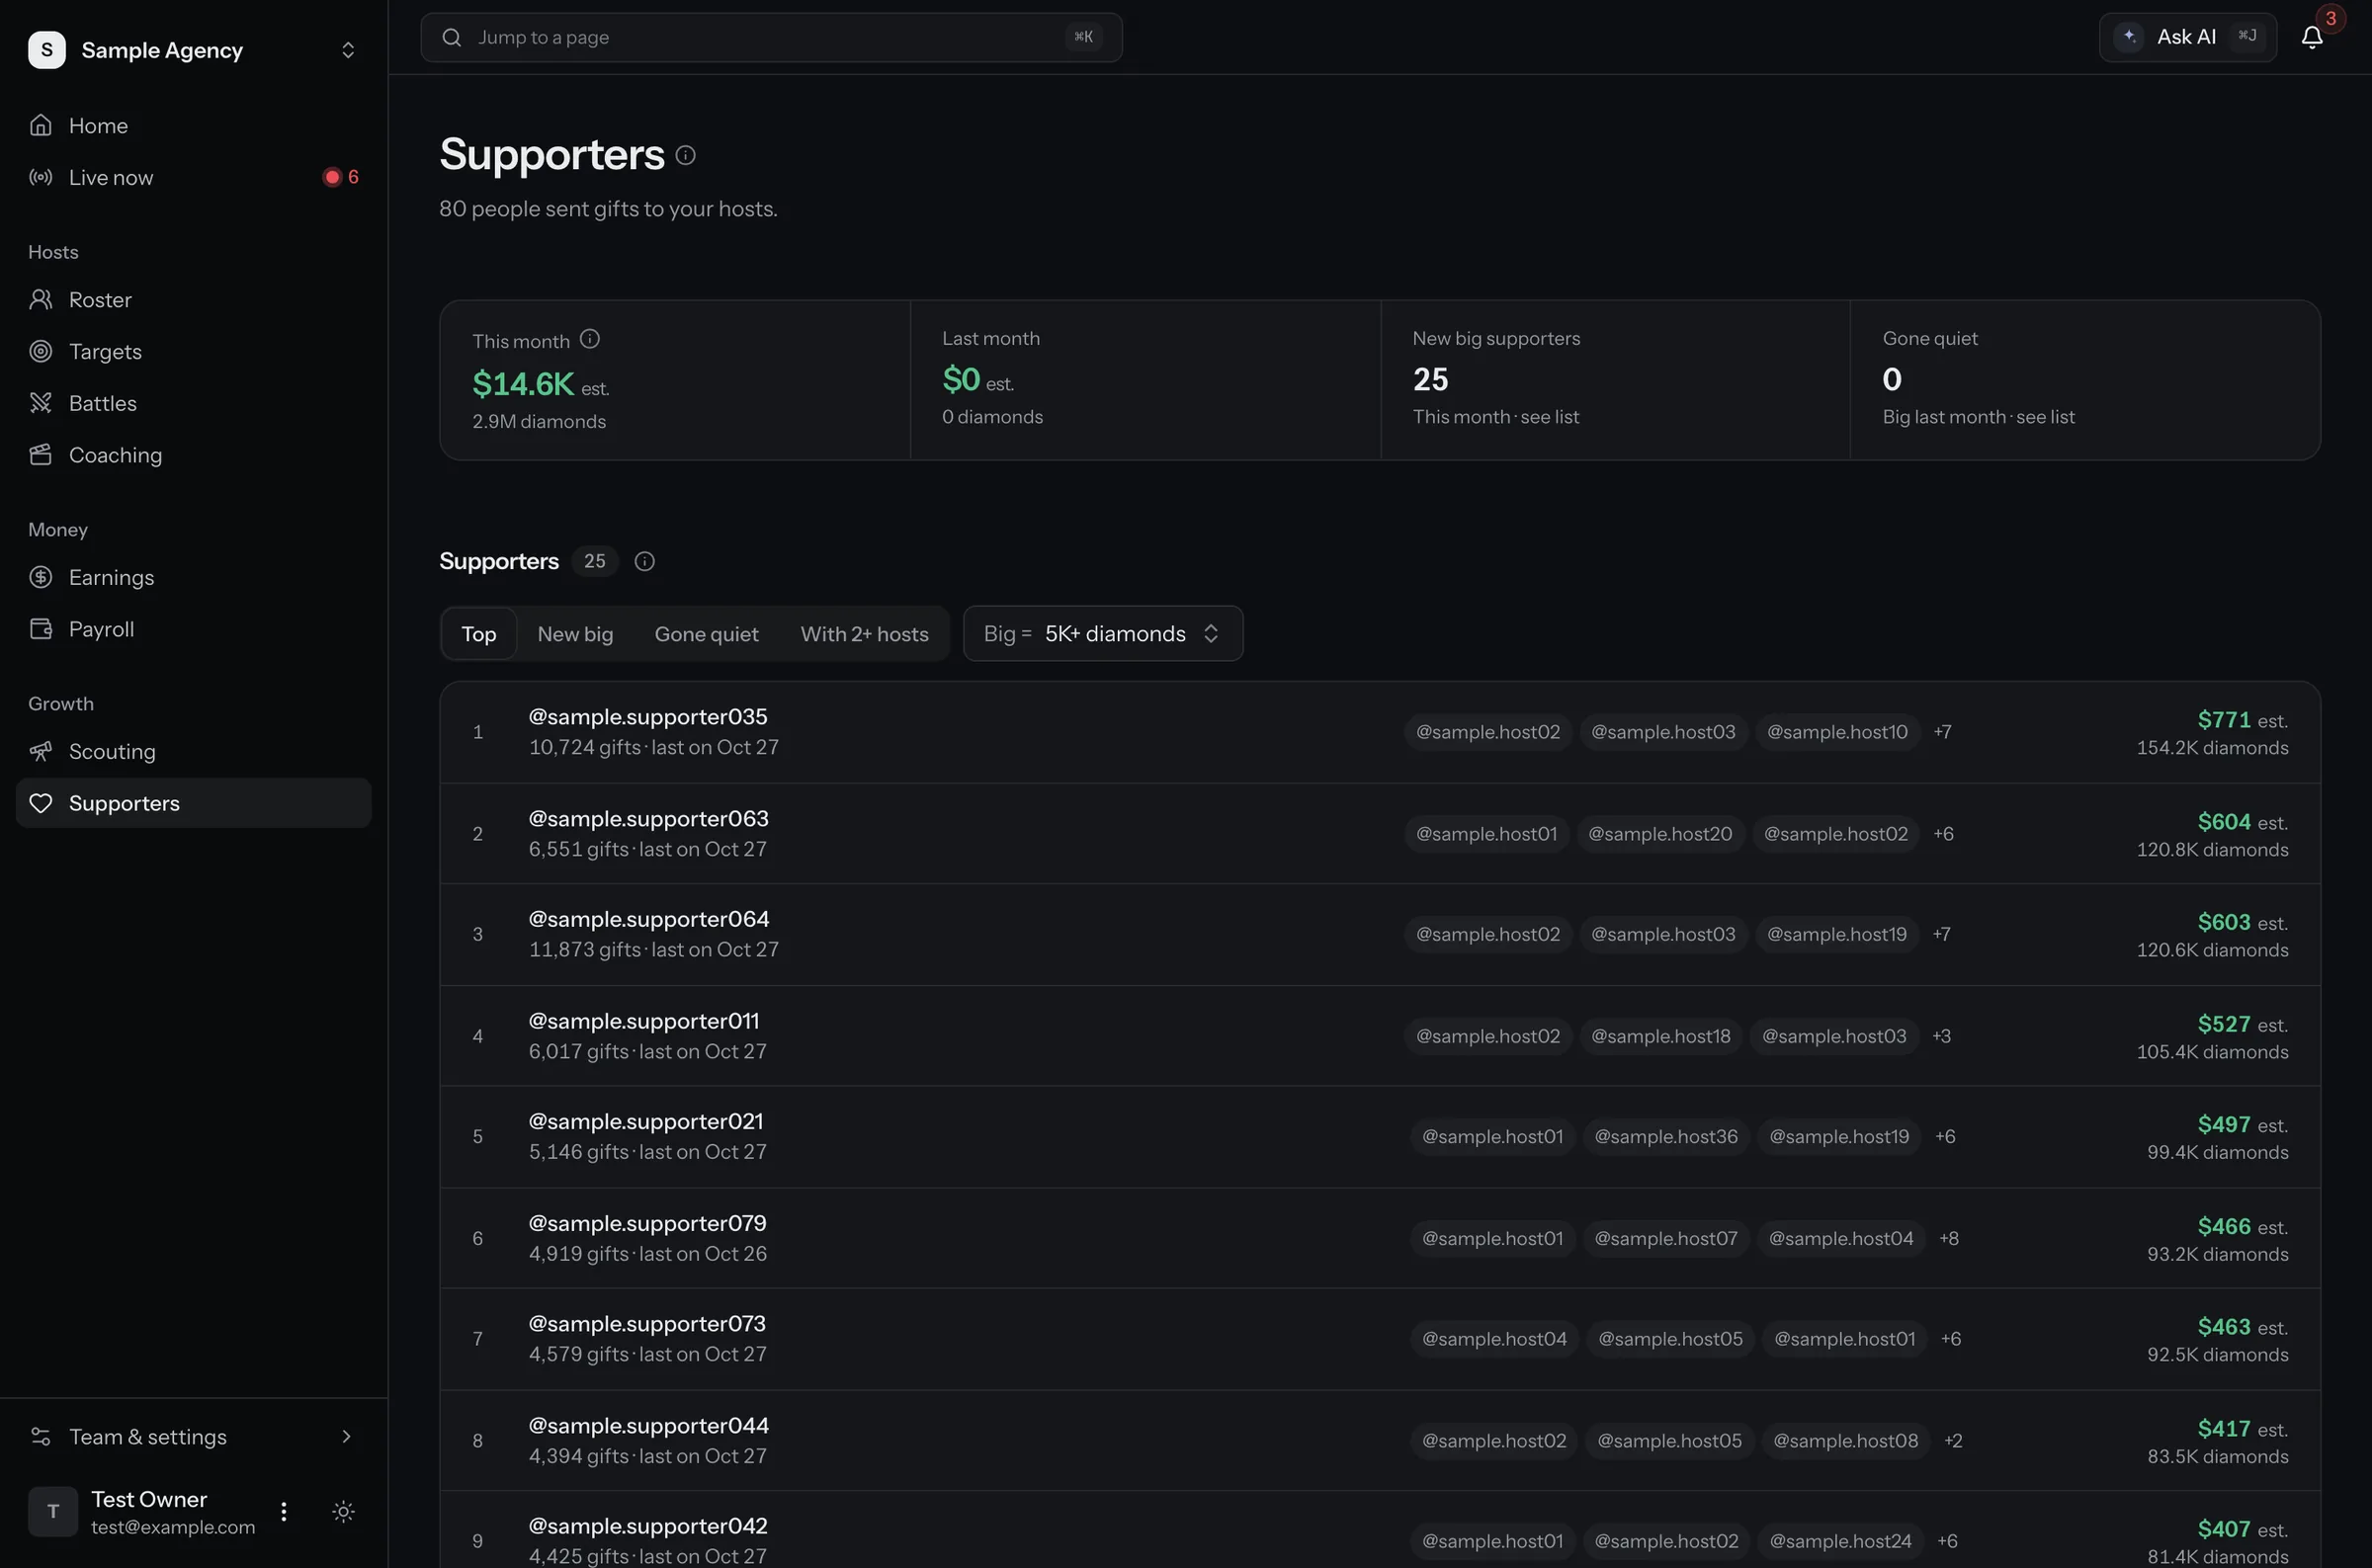
Task: Show +8 more hosts for supporter079
Action: (1949, 1238)
